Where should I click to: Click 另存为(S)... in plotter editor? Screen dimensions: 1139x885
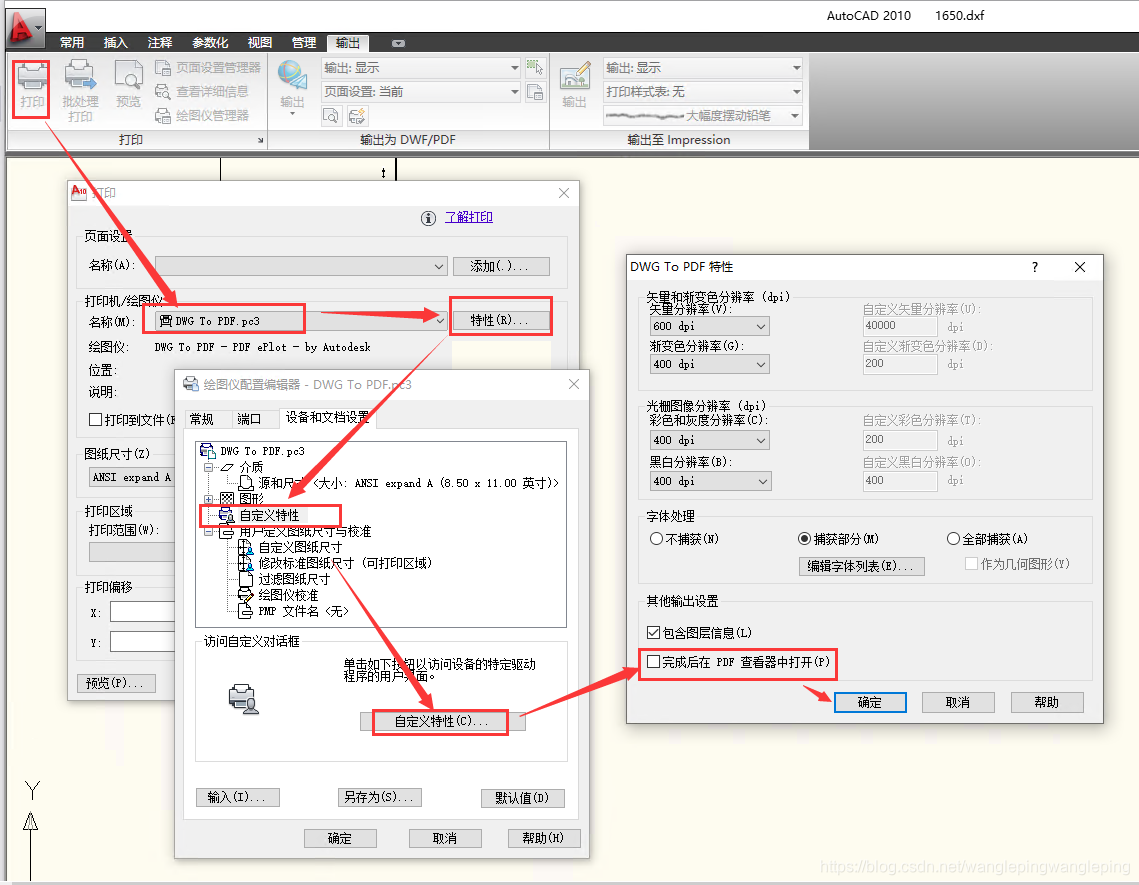[379, 797]
